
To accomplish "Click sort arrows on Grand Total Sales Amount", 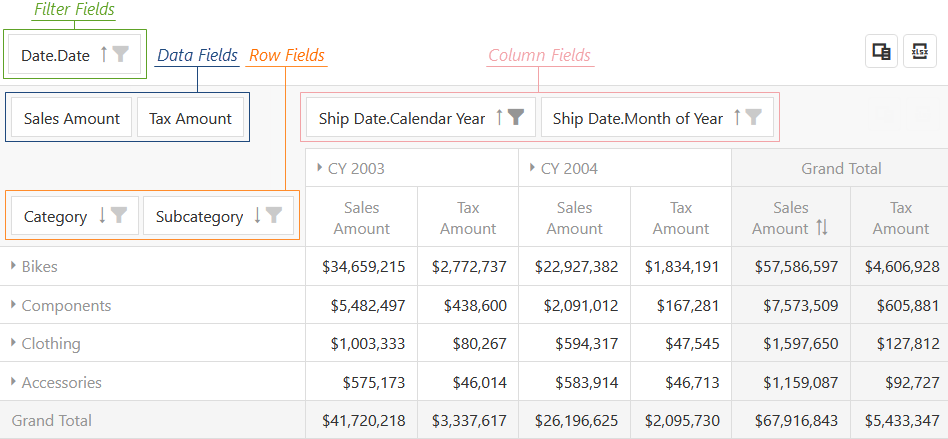I will pos(822,228).
